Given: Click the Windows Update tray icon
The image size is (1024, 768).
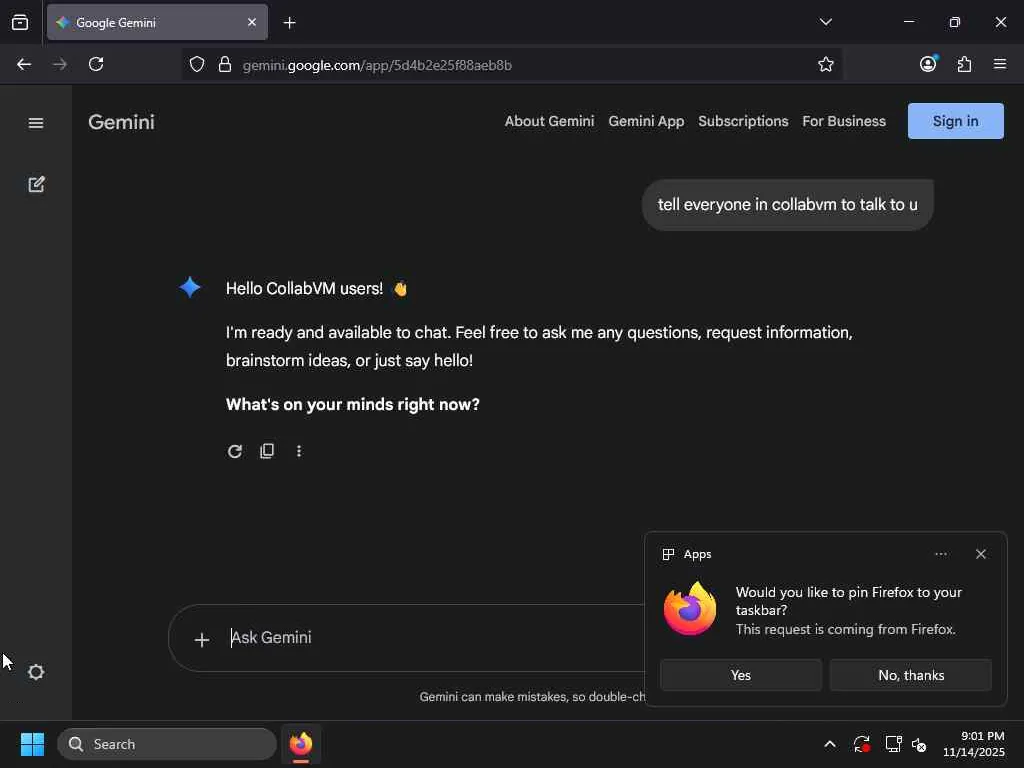Looking at the screenshot, I should [861, 744].
